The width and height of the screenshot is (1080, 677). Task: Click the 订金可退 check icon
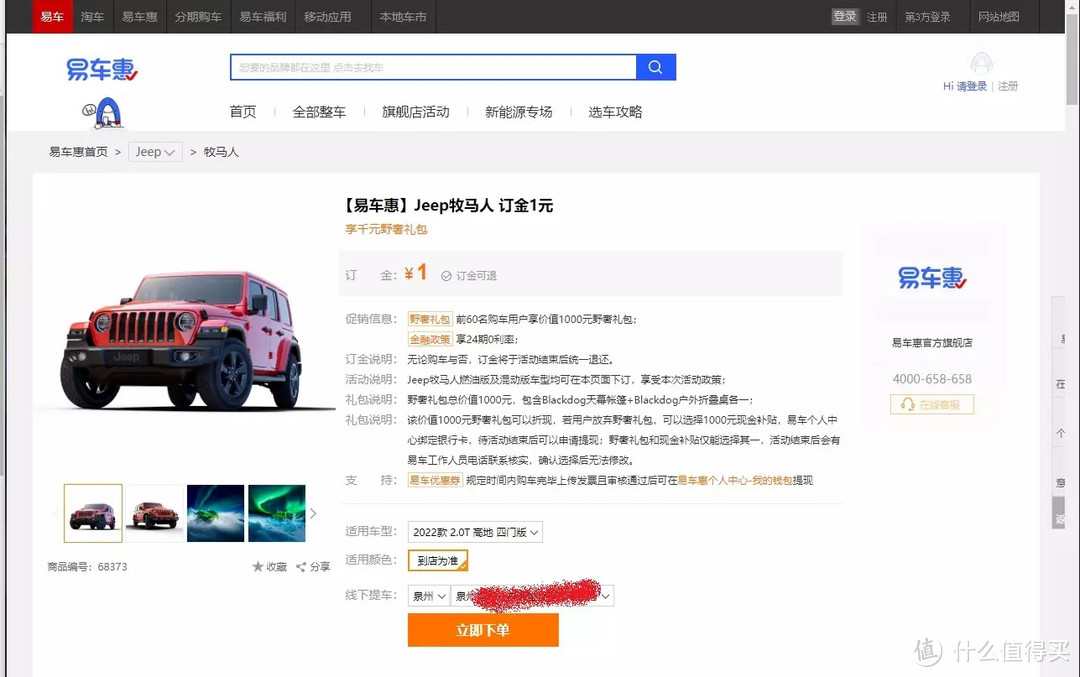click(446, 275)
